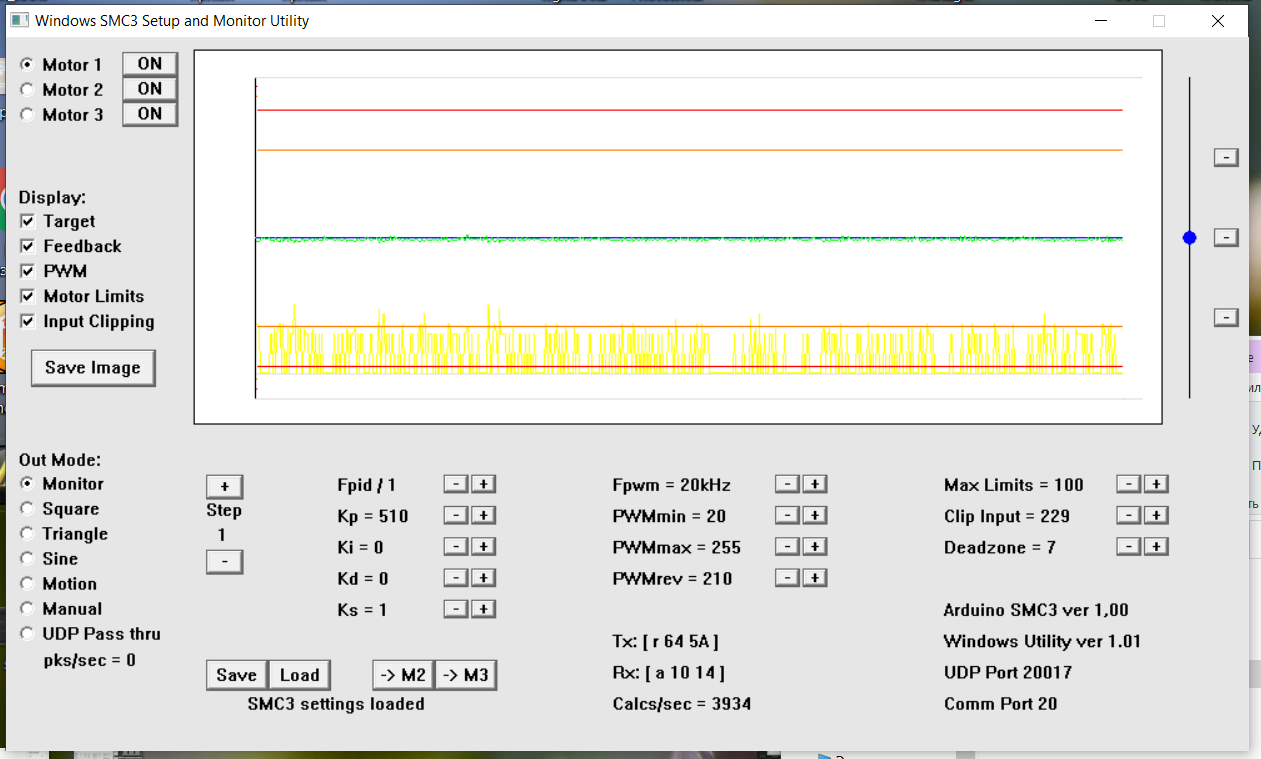This screenshot has height=759, width=1261.
Task: Increase the Kp value
Action: pos(484,515)
